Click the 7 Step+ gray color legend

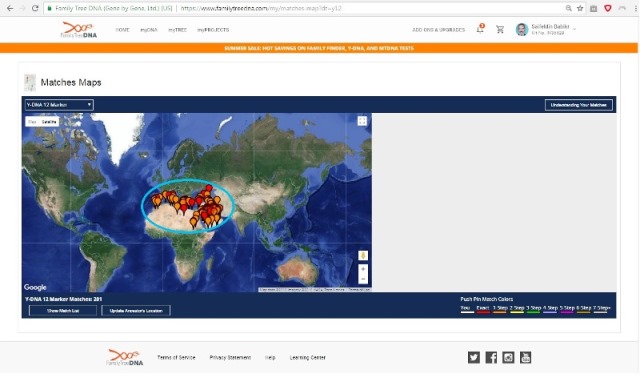(x=602, y=309)
